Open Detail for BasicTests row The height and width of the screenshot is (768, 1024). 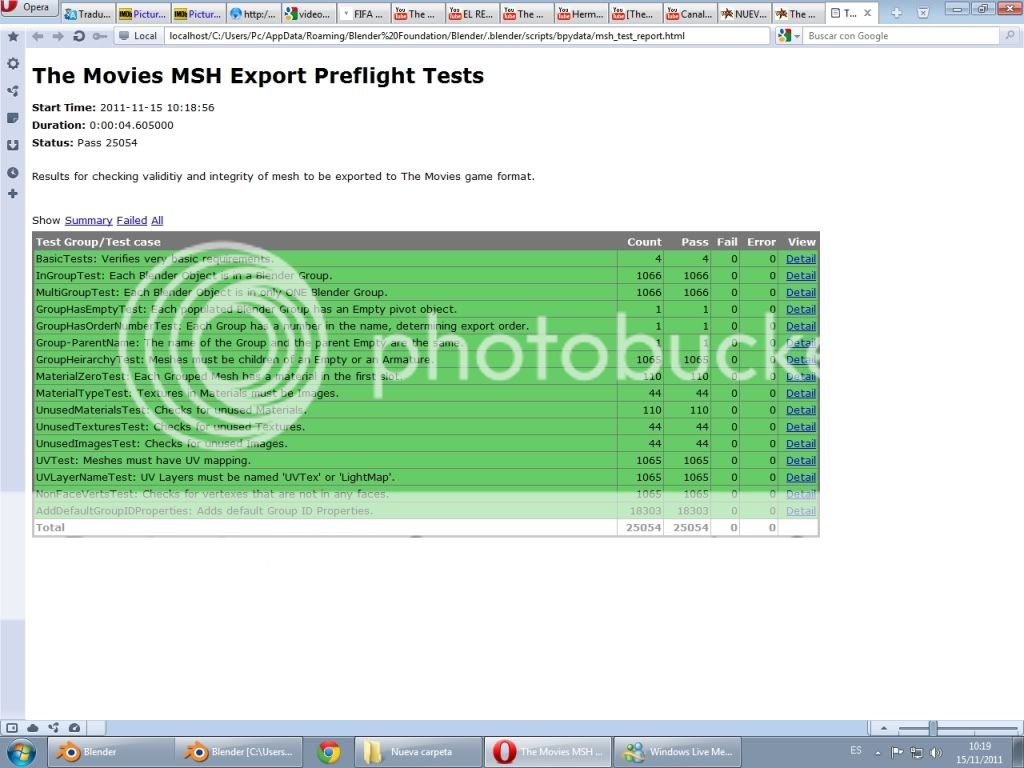pyautogui.click(x=801, y=259)
